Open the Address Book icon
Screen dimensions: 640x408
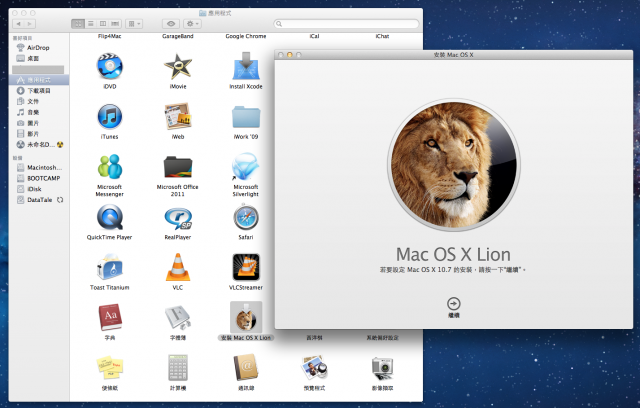tap(246, 367)
